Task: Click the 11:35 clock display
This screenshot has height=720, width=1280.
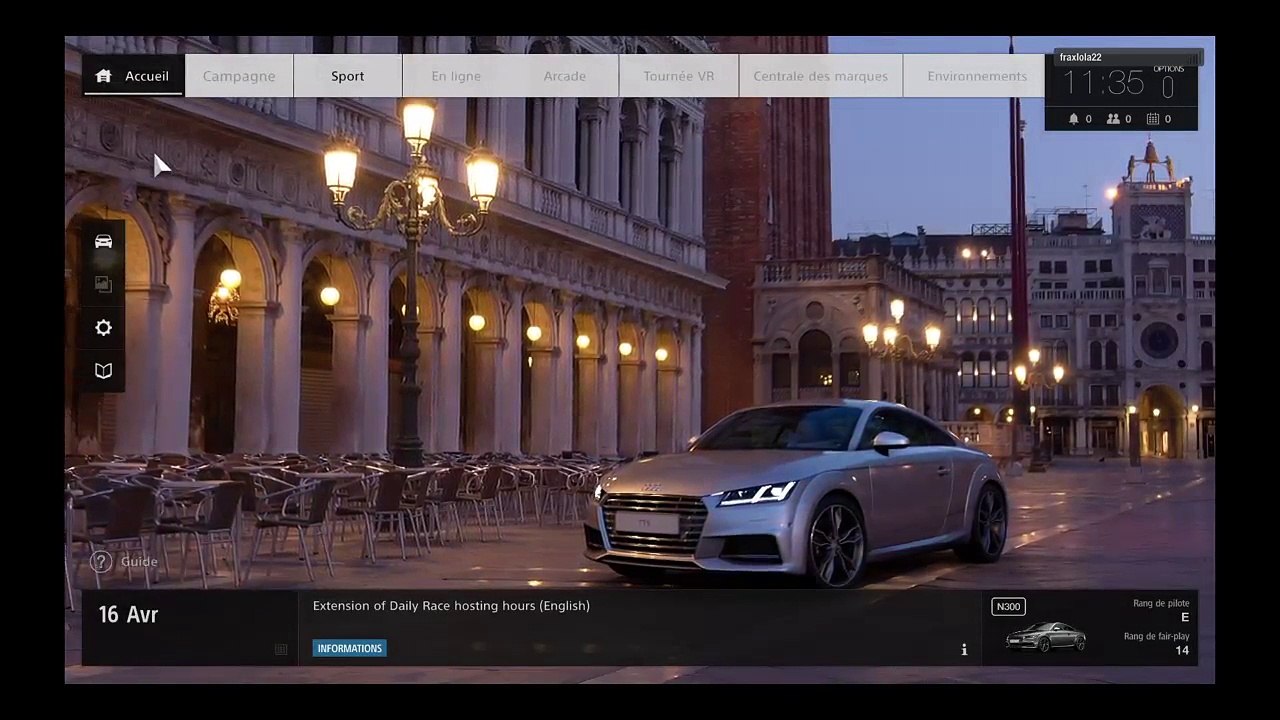Action: tap(1103, 84)
